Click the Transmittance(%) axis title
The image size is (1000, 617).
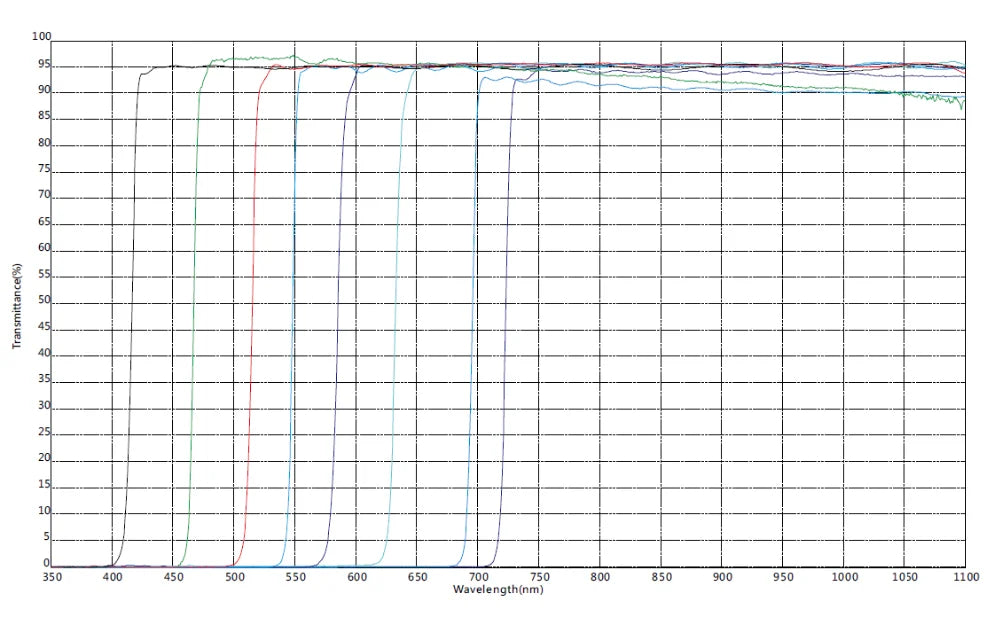point(17,306)
